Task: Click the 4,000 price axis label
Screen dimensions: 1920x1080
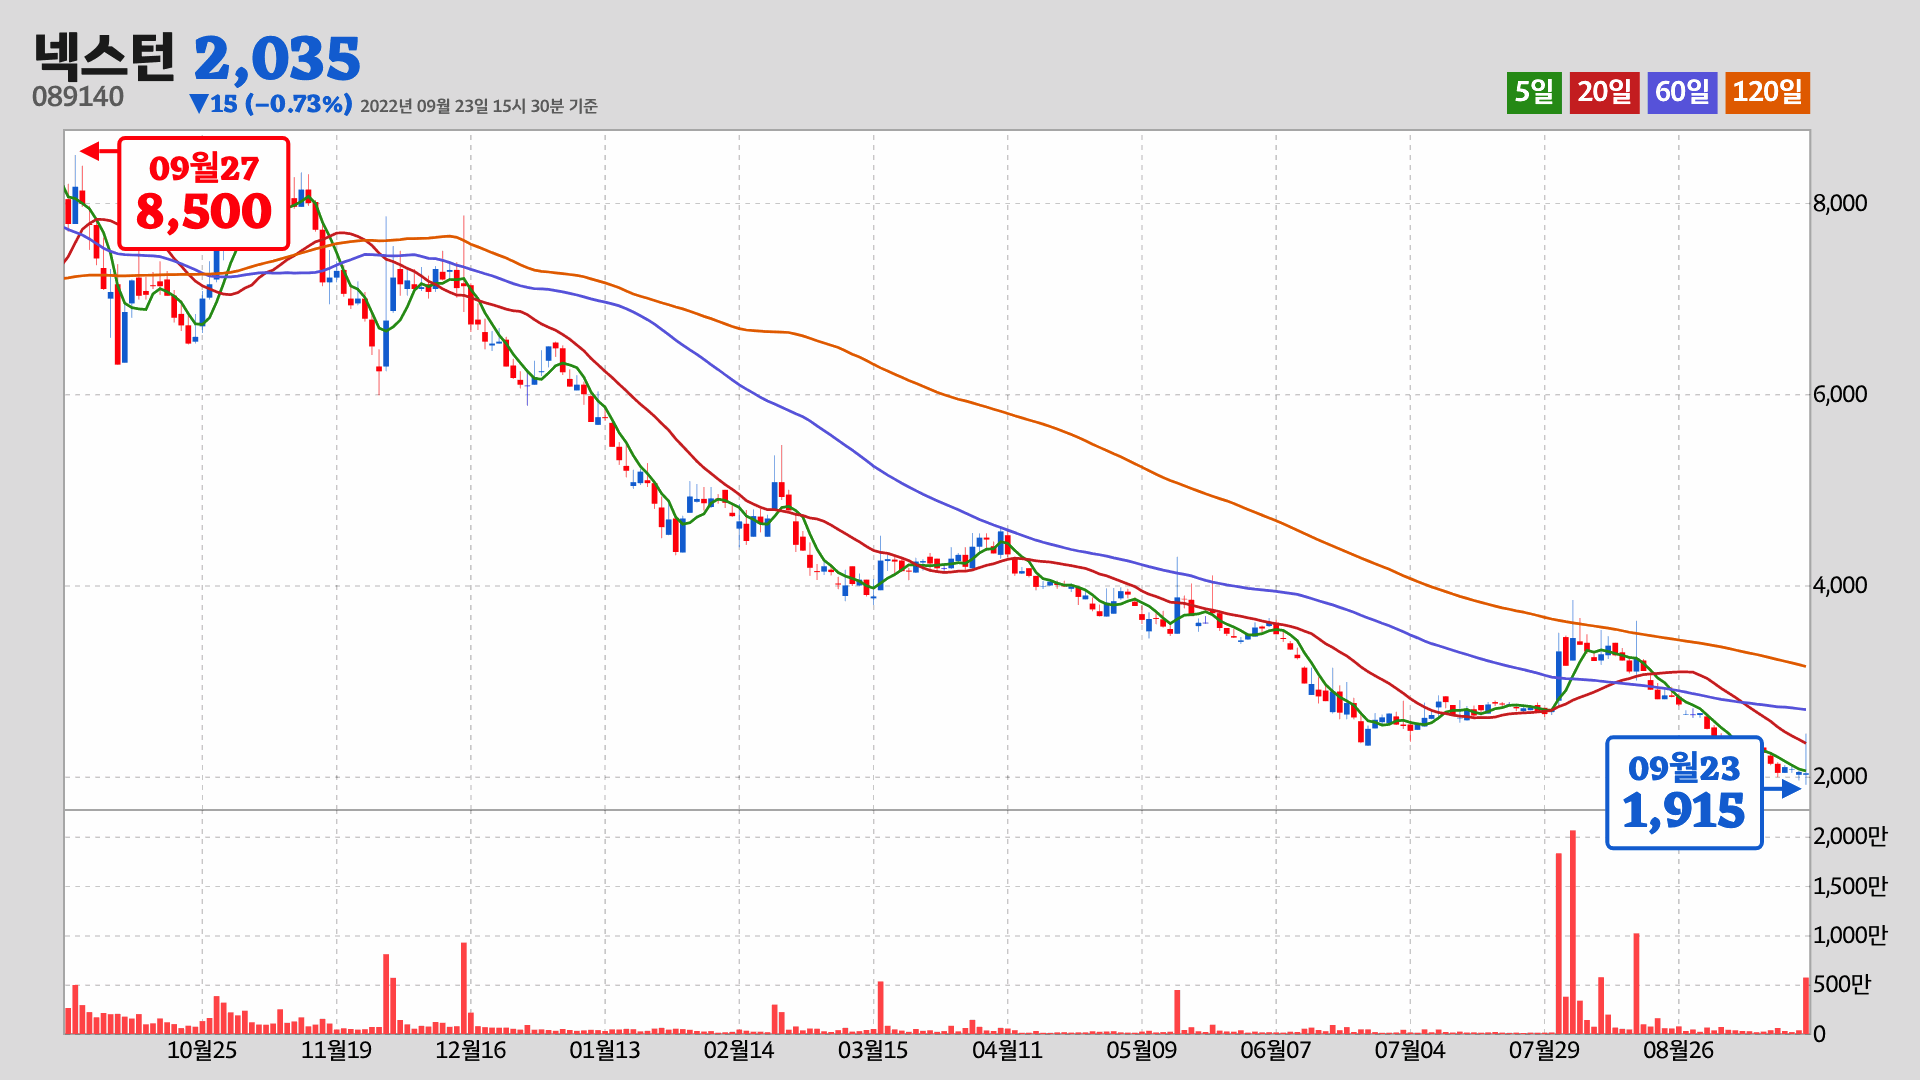Action: 1840,585
